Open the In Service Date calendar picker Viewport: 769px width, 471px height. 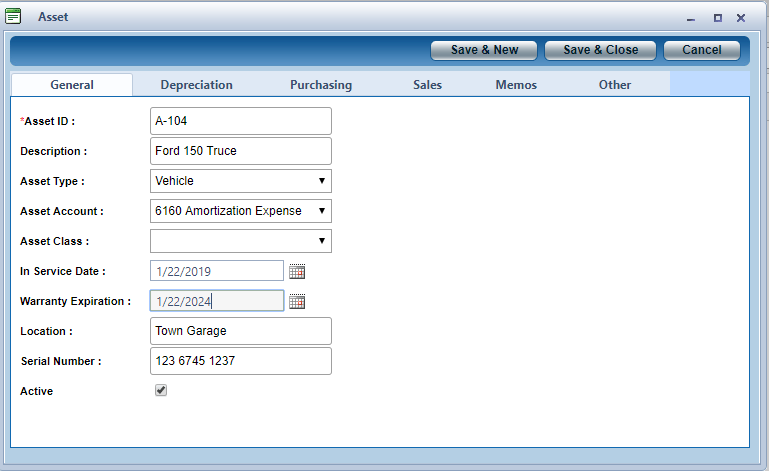[296, 271]
